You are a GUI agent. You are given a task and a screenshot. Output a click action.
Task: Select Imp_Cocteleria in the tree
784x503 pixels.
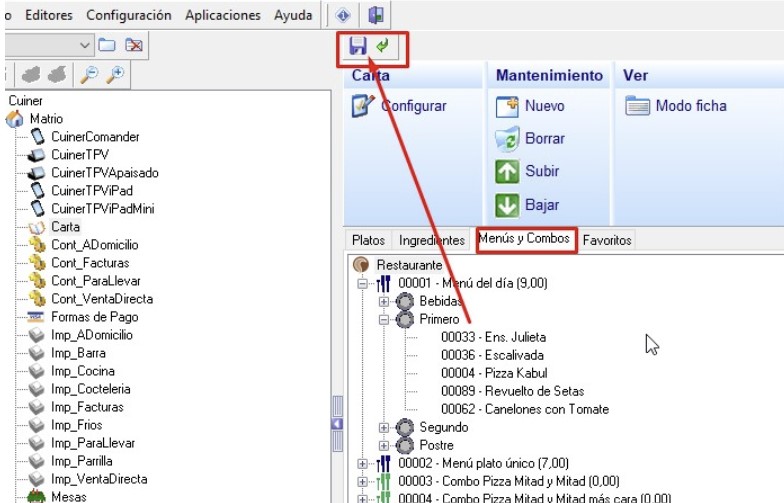coord(90,389)
